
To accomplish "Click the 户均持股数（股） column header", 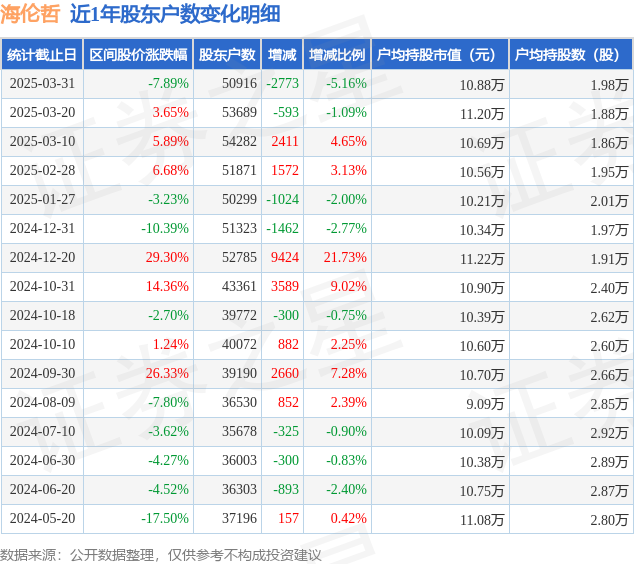I will pyautogui.click(x=571, y=55).
